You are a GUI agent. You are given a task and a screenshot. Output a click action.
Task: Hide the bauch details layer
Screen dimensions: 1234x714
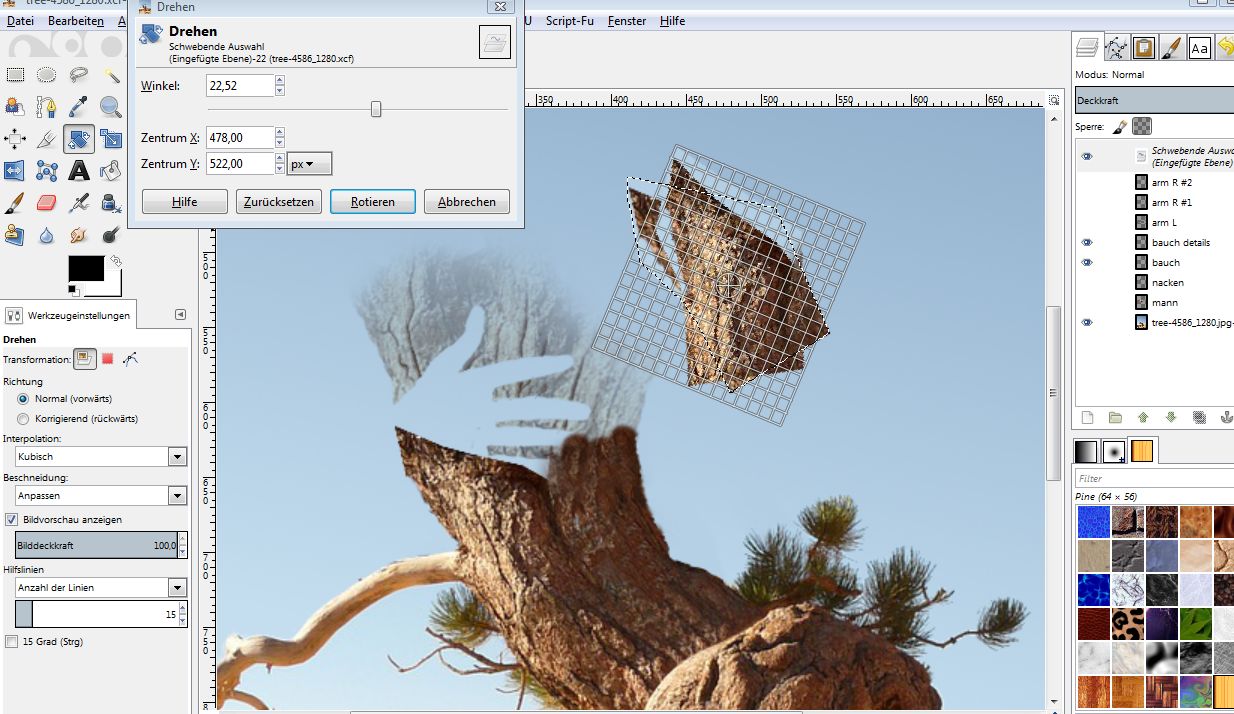point(1087,242)
